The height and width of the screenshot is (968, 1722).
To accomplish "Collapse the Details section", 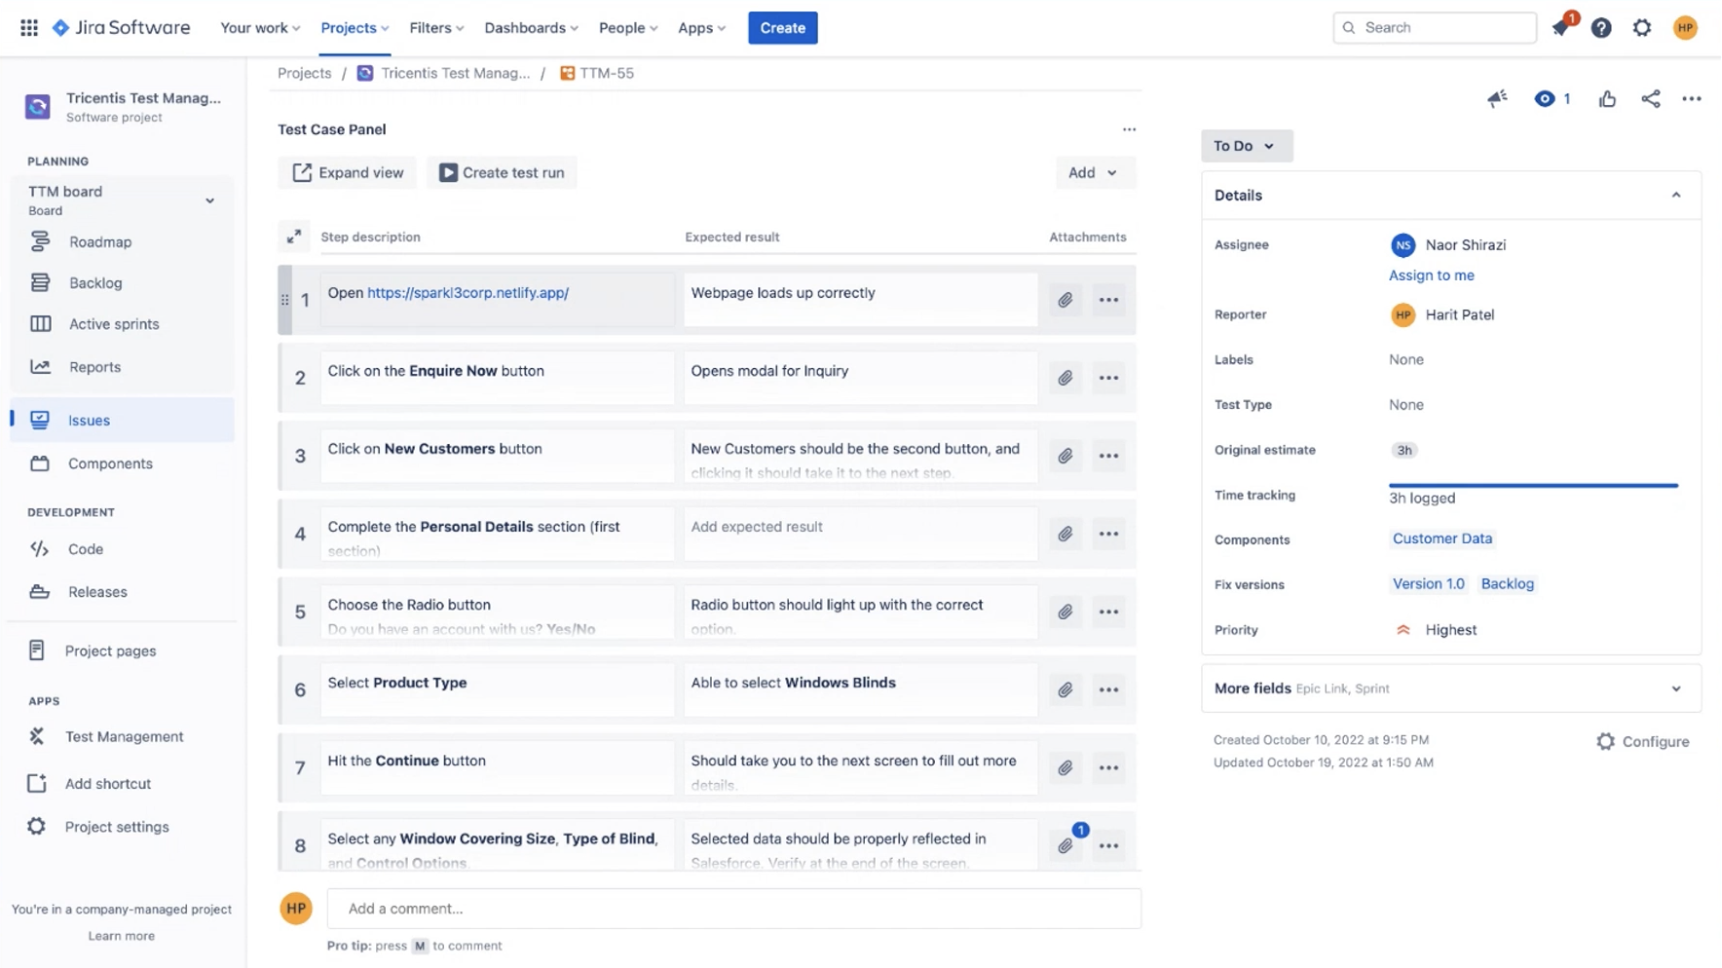I will point(1676,195).
